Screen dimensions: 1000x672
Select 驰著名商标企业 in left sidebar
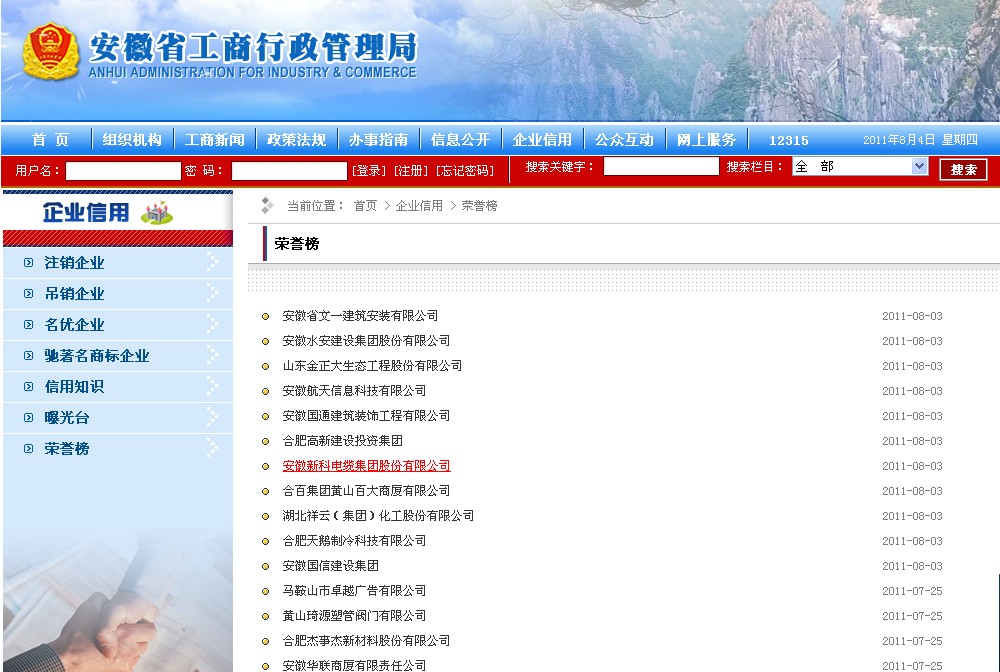coord(97,356)
